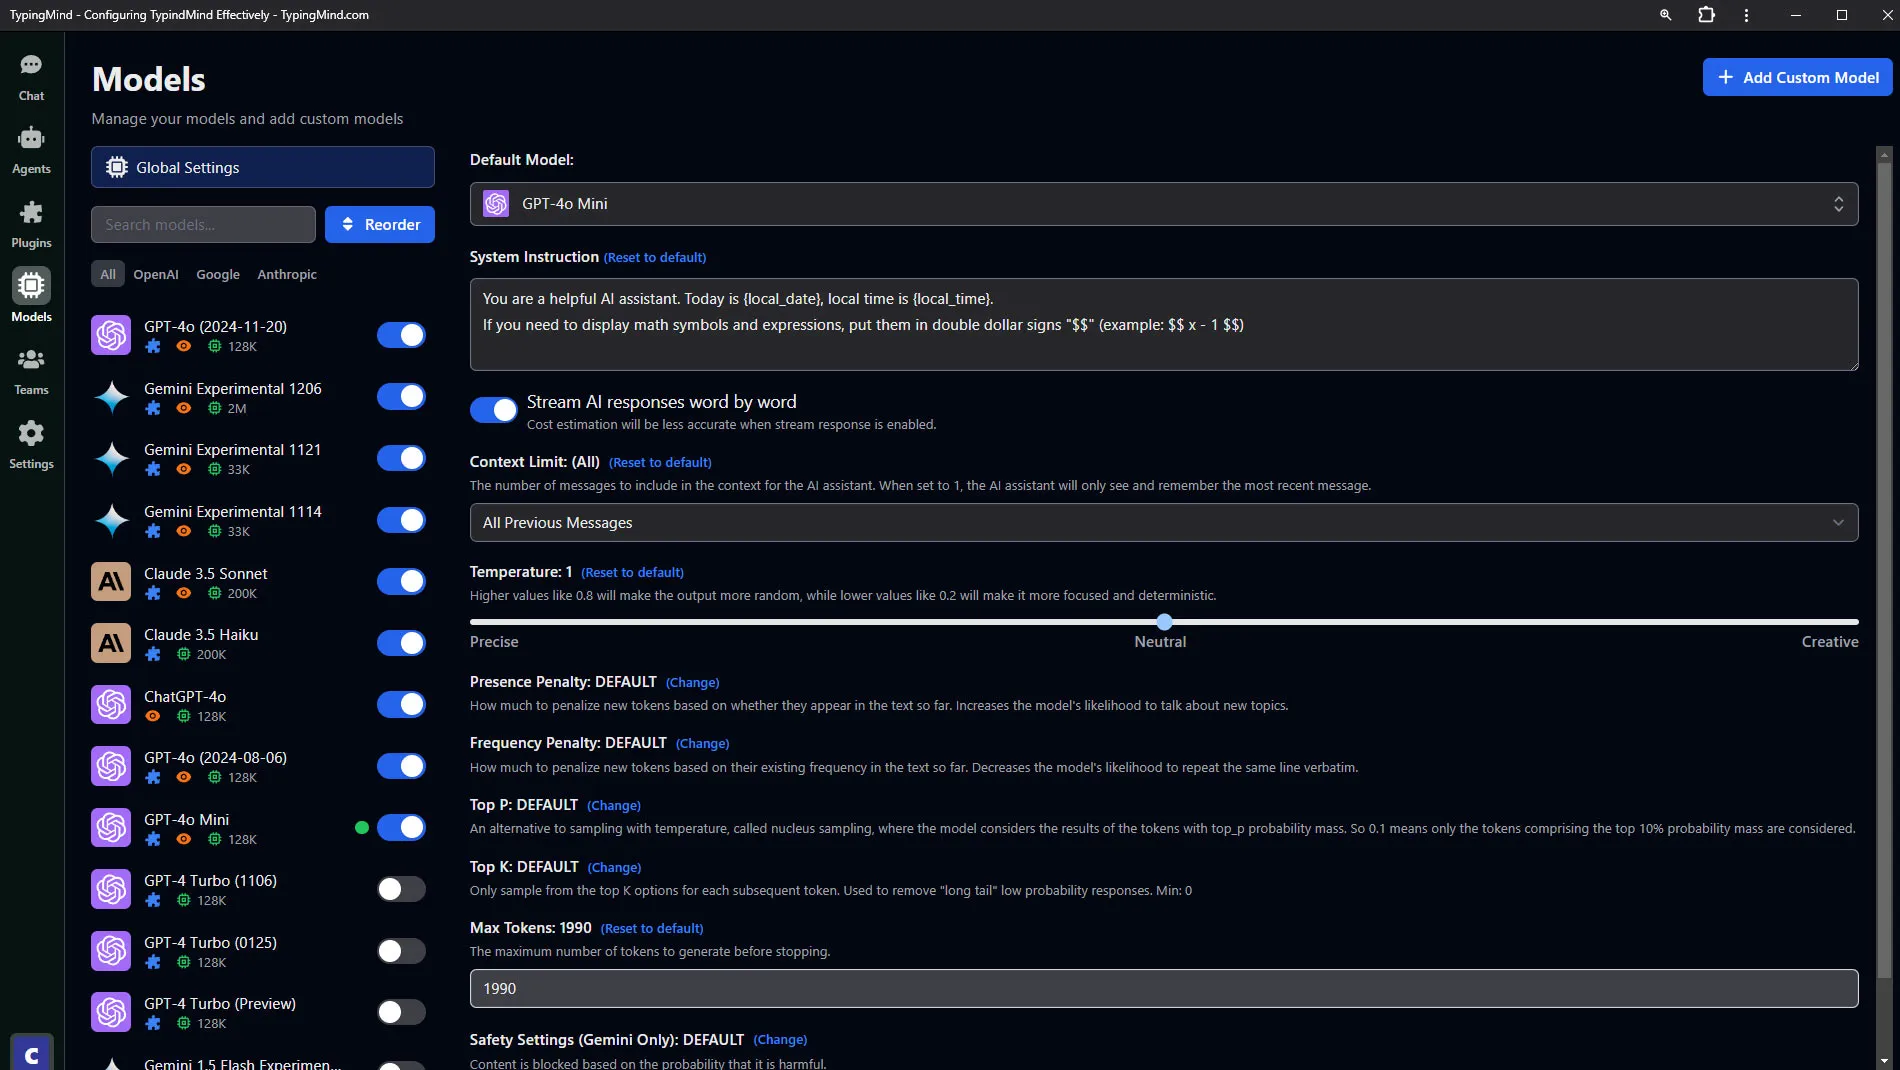Open the three-dot menu in title bar
Screen dimensions: 1900x1070
[1746, 15]
